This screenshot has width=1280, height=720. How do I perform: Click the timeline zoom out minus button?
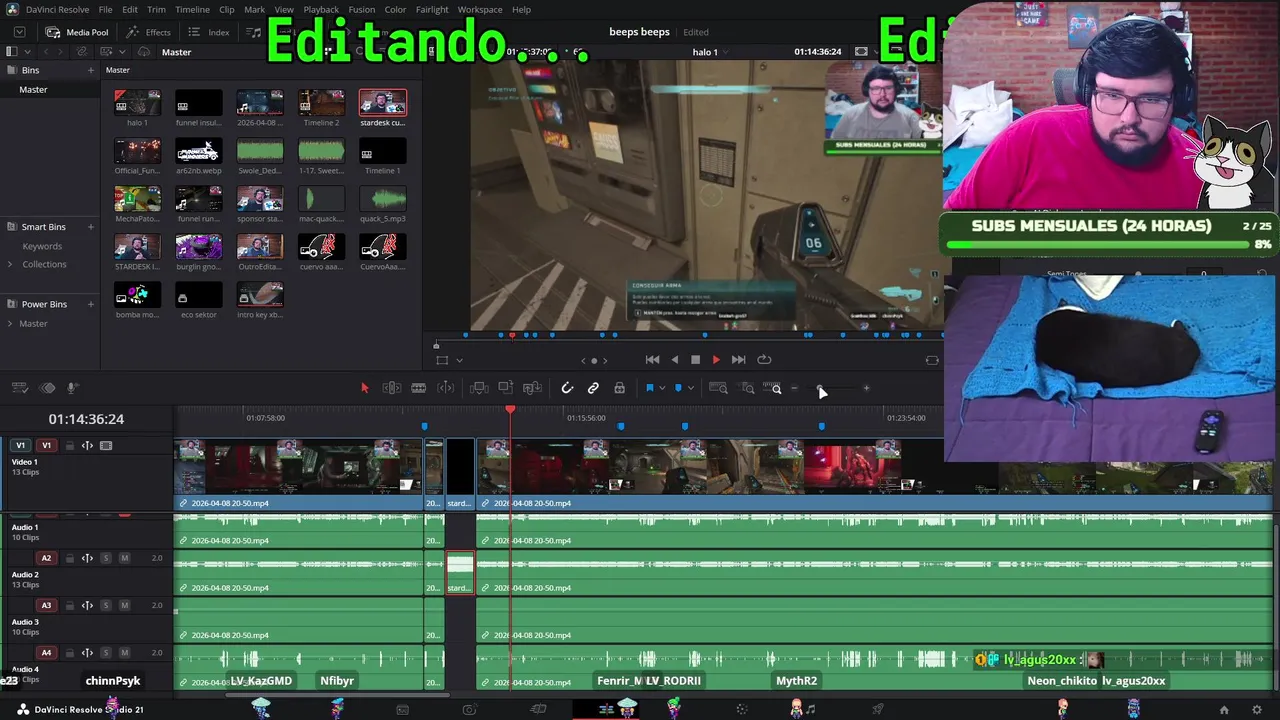795,388
